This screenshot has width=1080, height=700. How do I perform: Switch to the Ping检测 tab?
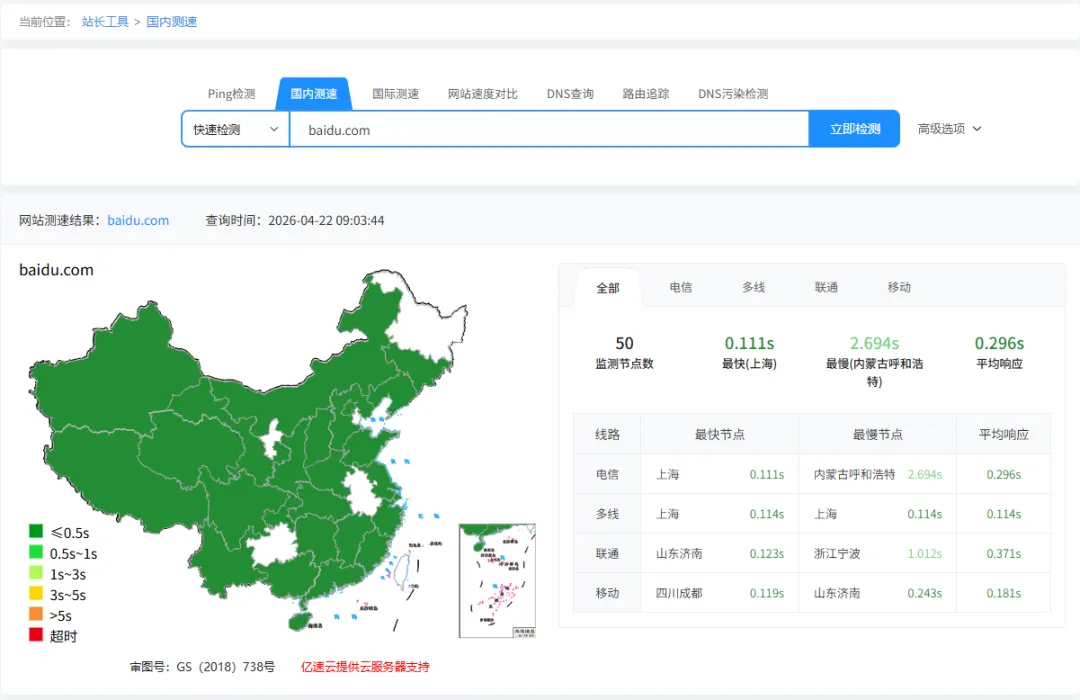[231, 94]
